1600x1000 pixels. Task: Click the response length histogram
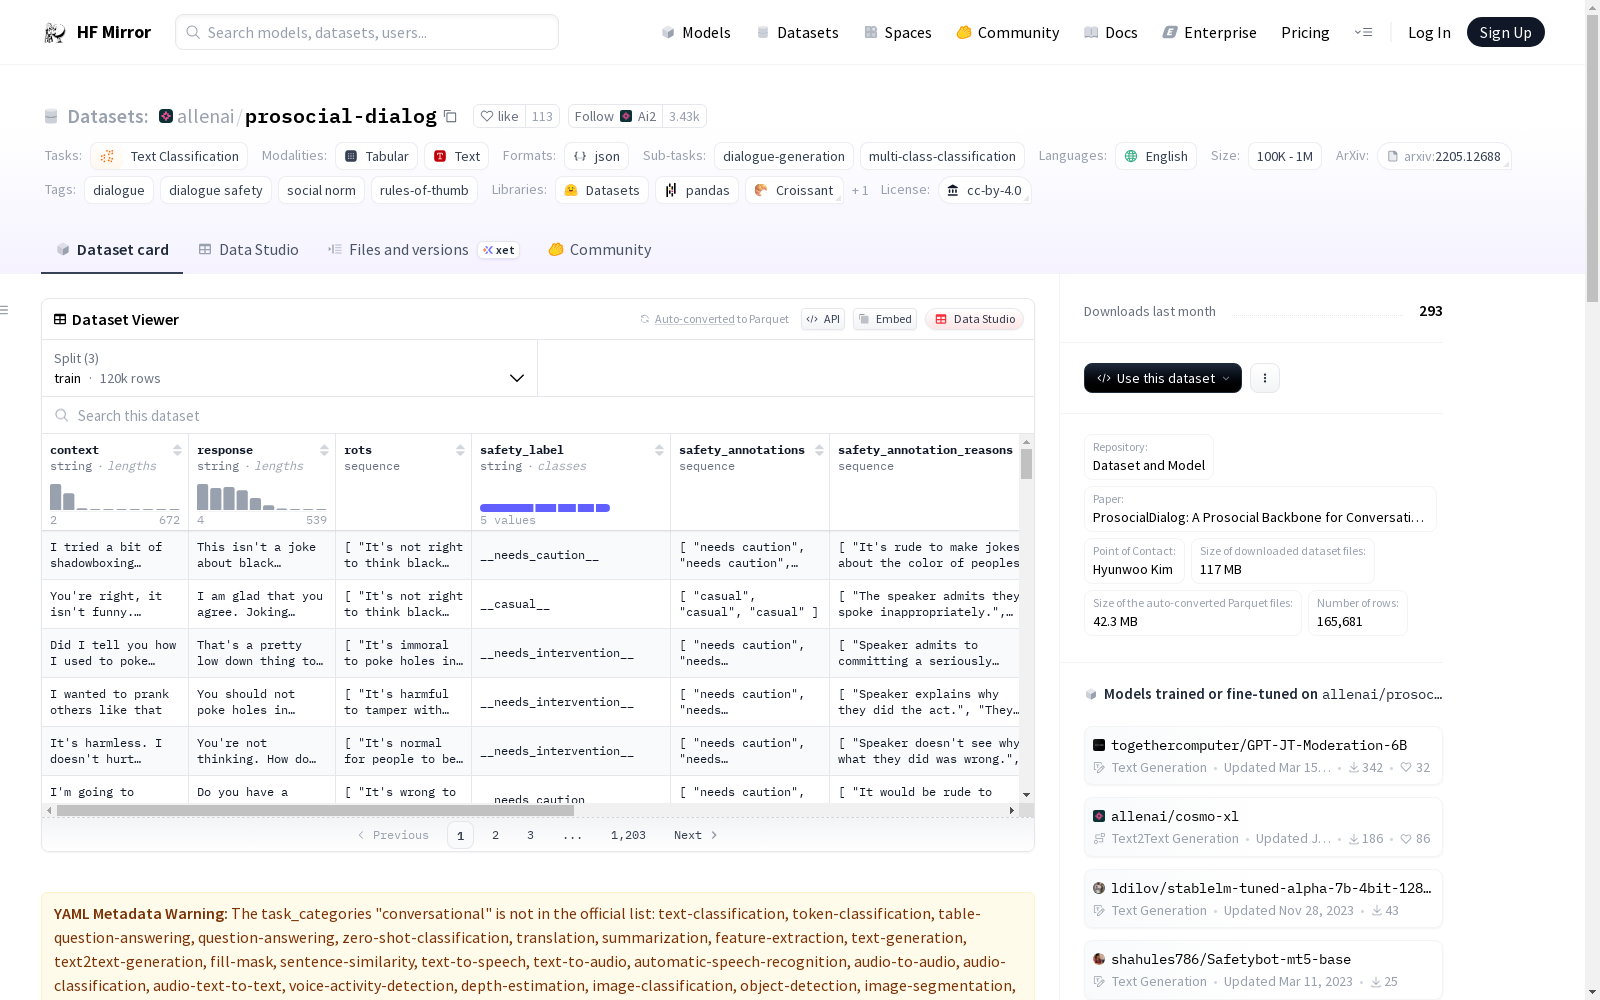coord(262,497)
